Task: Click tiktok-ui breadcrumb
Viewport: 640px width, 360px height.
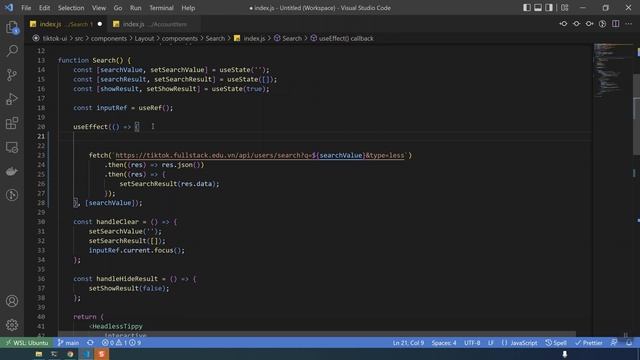Action: pos(55,38)
